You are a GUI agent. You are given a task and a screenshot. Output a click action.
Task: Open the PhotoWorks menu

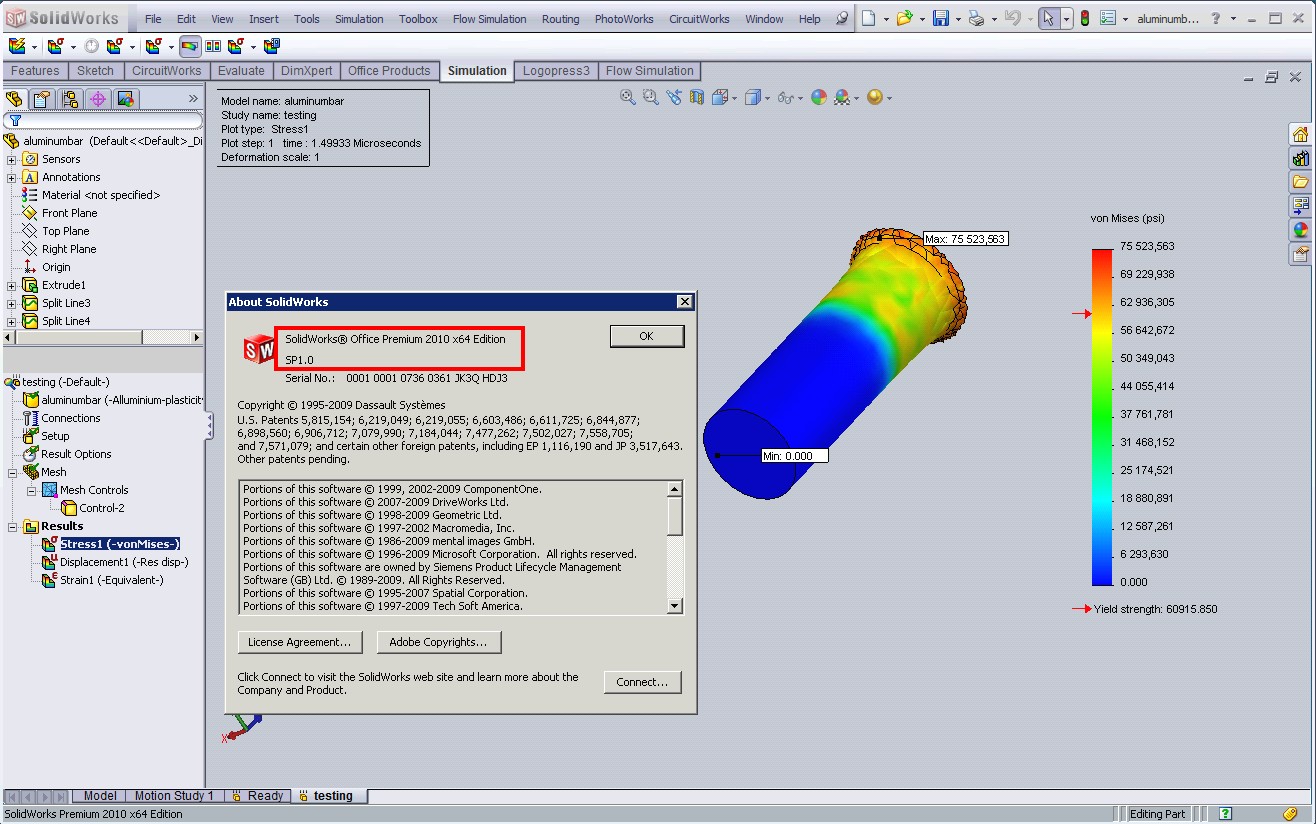coord(624,18)
